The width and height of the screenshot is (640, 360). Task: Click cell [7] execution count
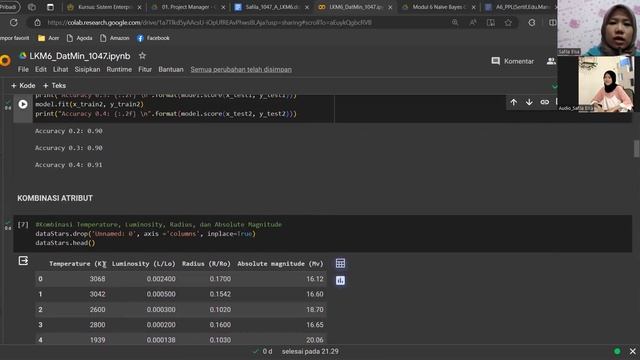(x=23, y=224)
